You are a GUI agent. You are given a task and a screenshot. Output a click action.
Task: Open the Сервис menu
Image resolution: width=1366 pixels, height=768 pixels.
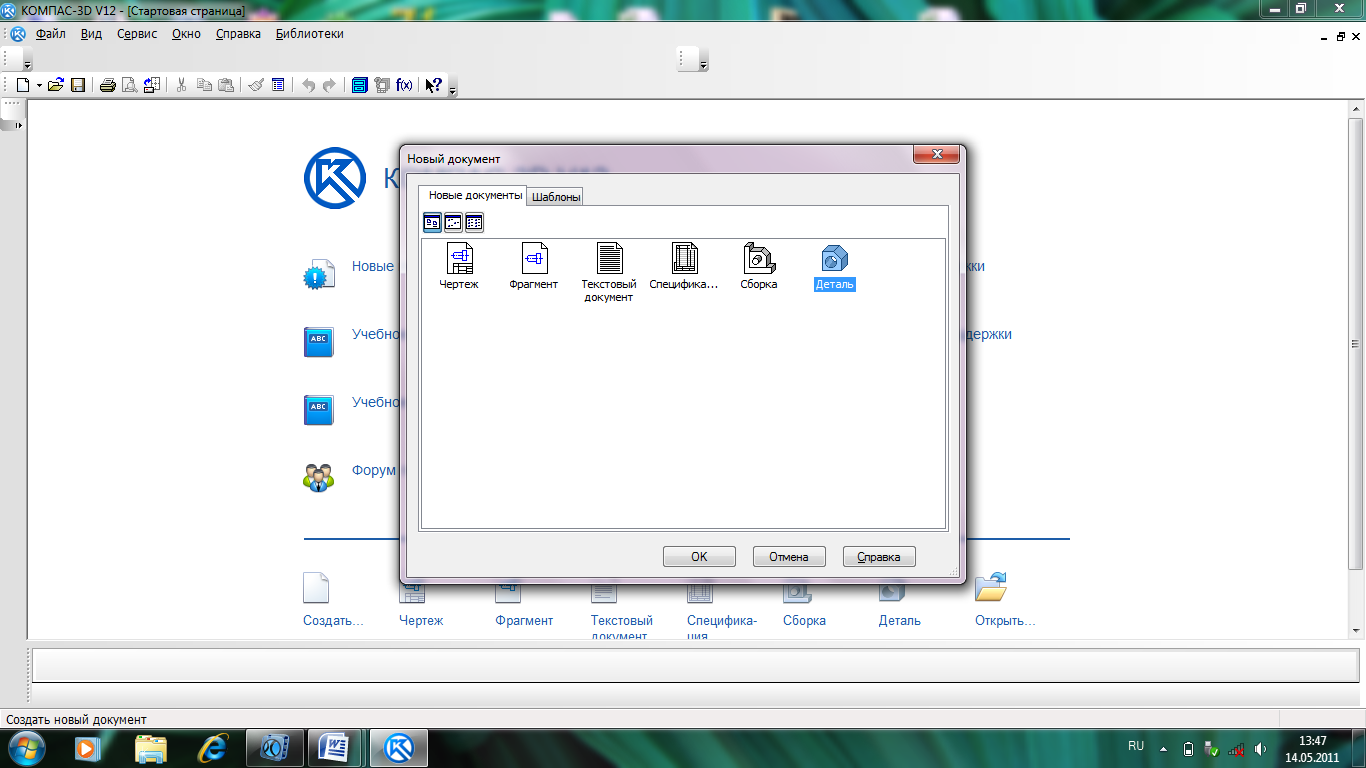pyautogui.click(x=137, y=33)
